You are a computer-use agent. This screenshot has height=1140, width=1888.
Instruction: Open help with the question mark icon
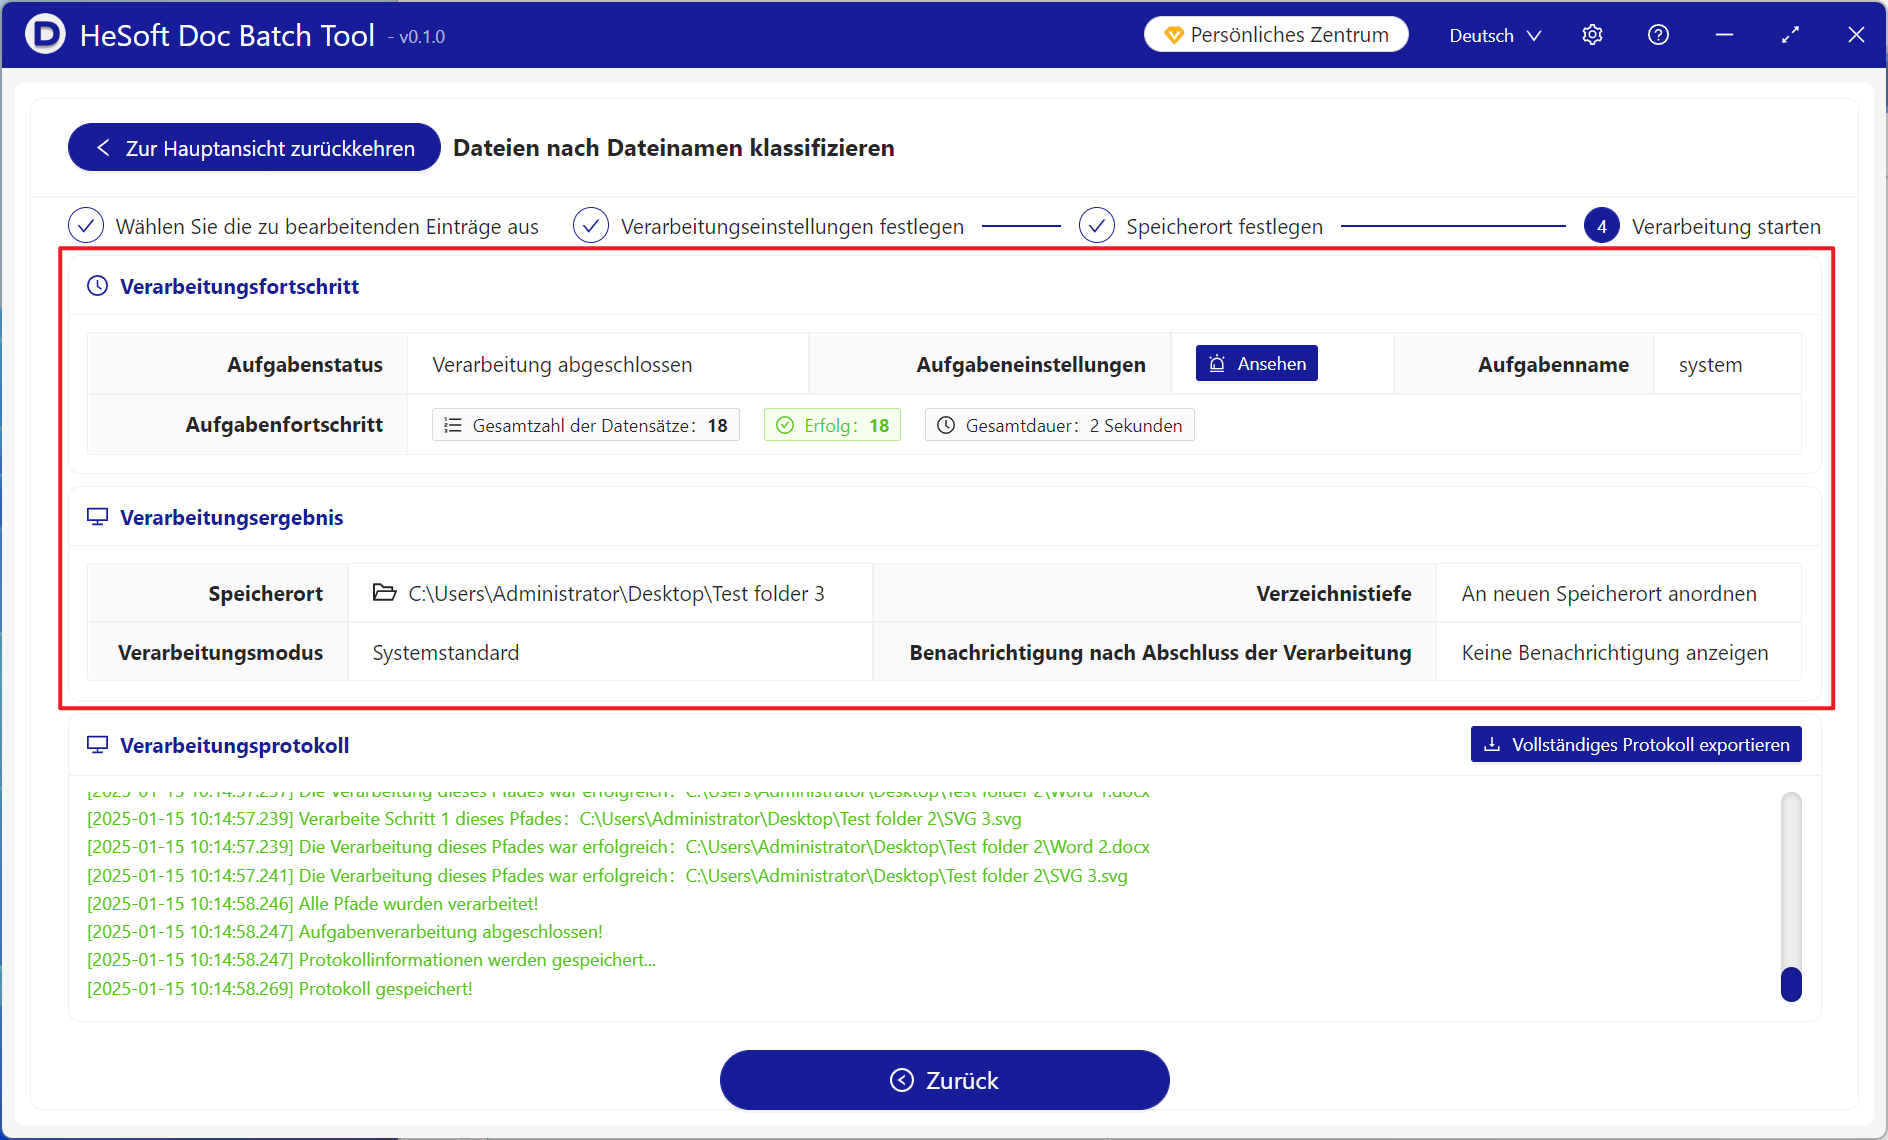point(1658,35)
